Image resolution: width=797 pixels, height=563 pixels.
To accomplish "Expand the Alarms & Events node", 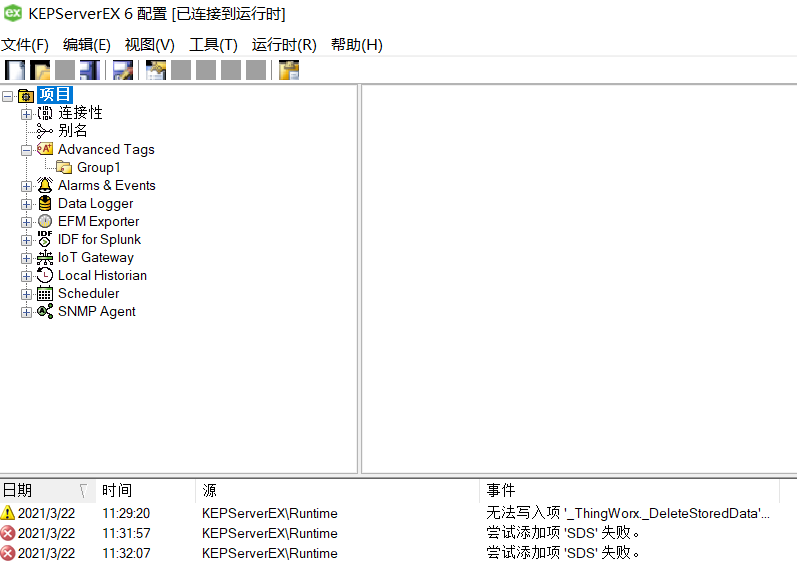I will (26, 186).
